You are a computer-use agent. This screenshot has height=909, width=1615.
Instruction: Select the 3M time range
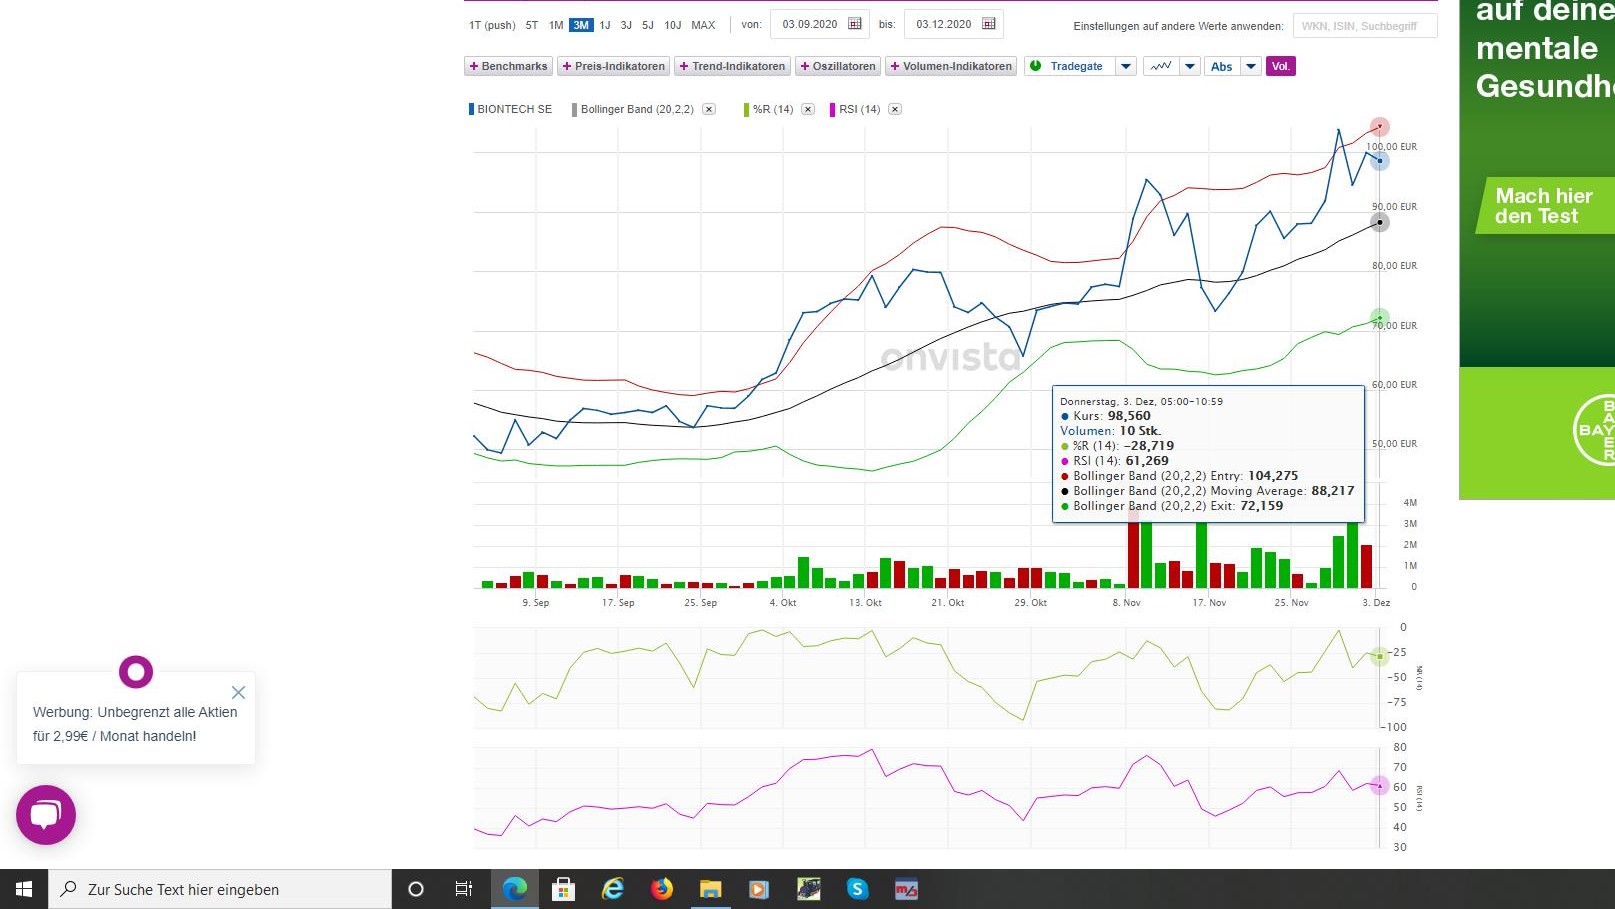(x=581, y=25)
